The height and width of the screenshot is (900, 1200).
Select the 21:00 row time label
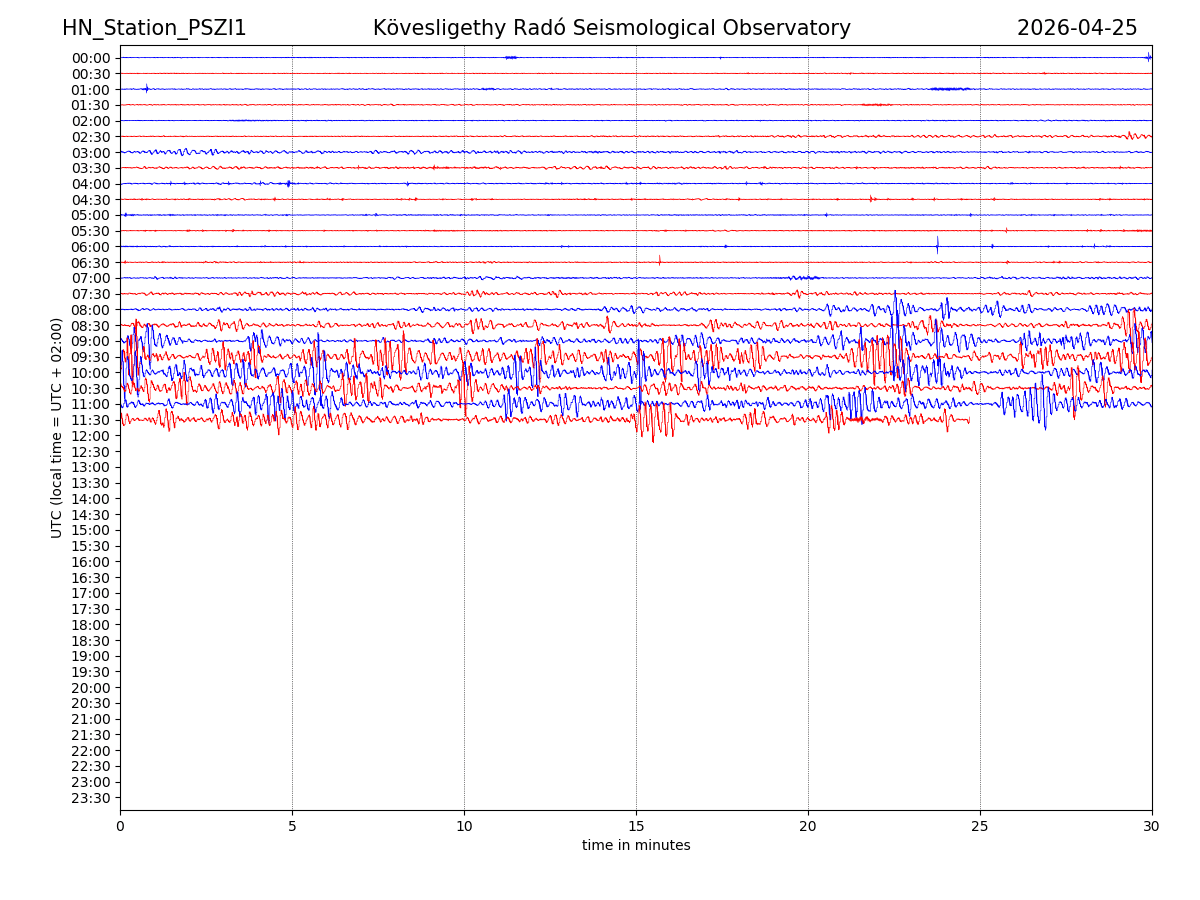pos(91,719)
